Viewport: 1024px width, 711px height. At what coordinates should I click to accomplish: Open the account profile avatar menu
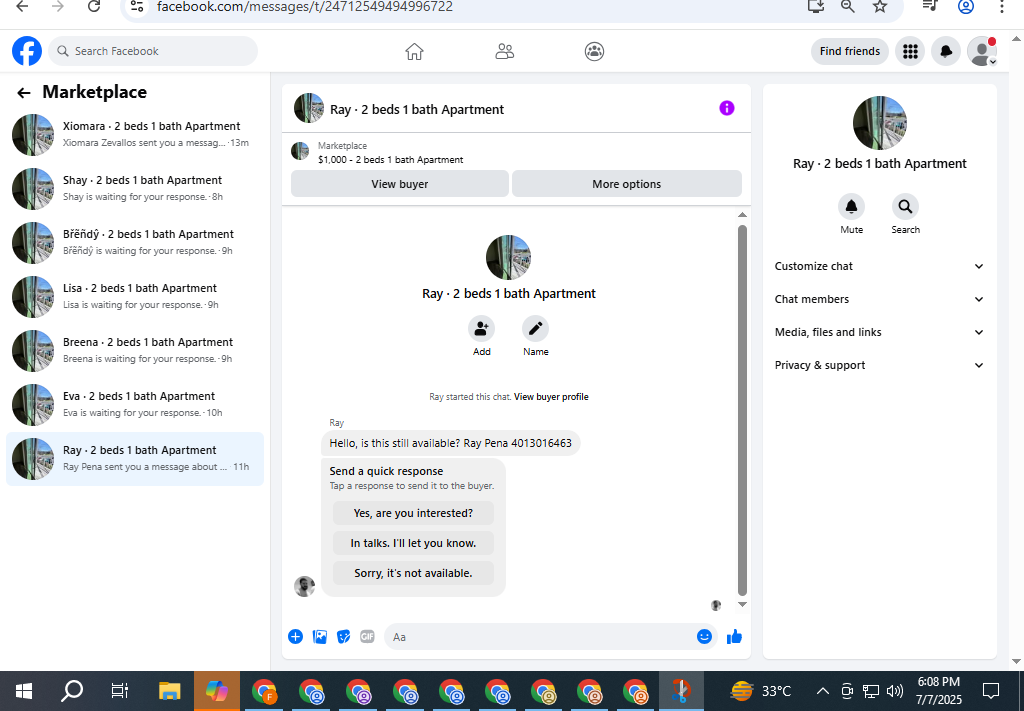tap(982, 51)
